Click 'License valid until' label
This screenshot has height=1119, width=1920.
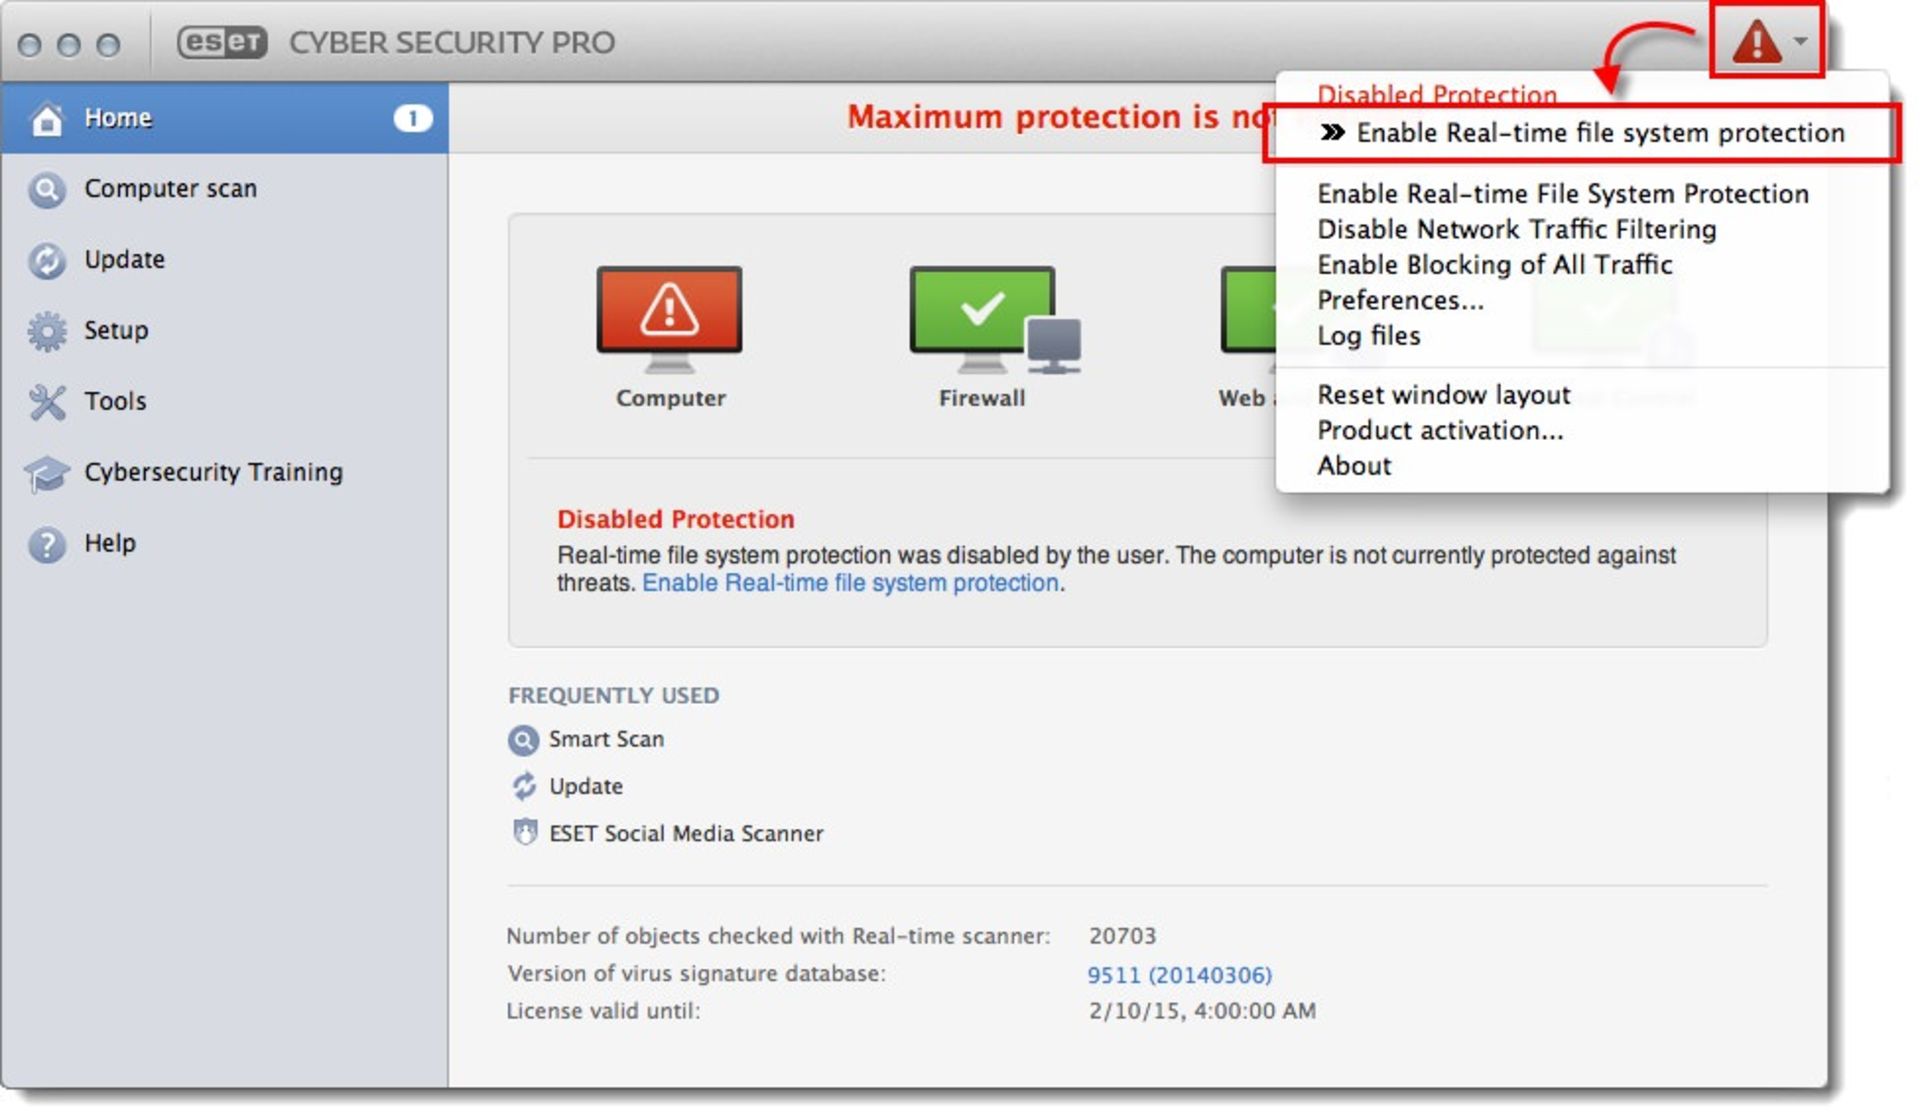[x=603, y=1011]
